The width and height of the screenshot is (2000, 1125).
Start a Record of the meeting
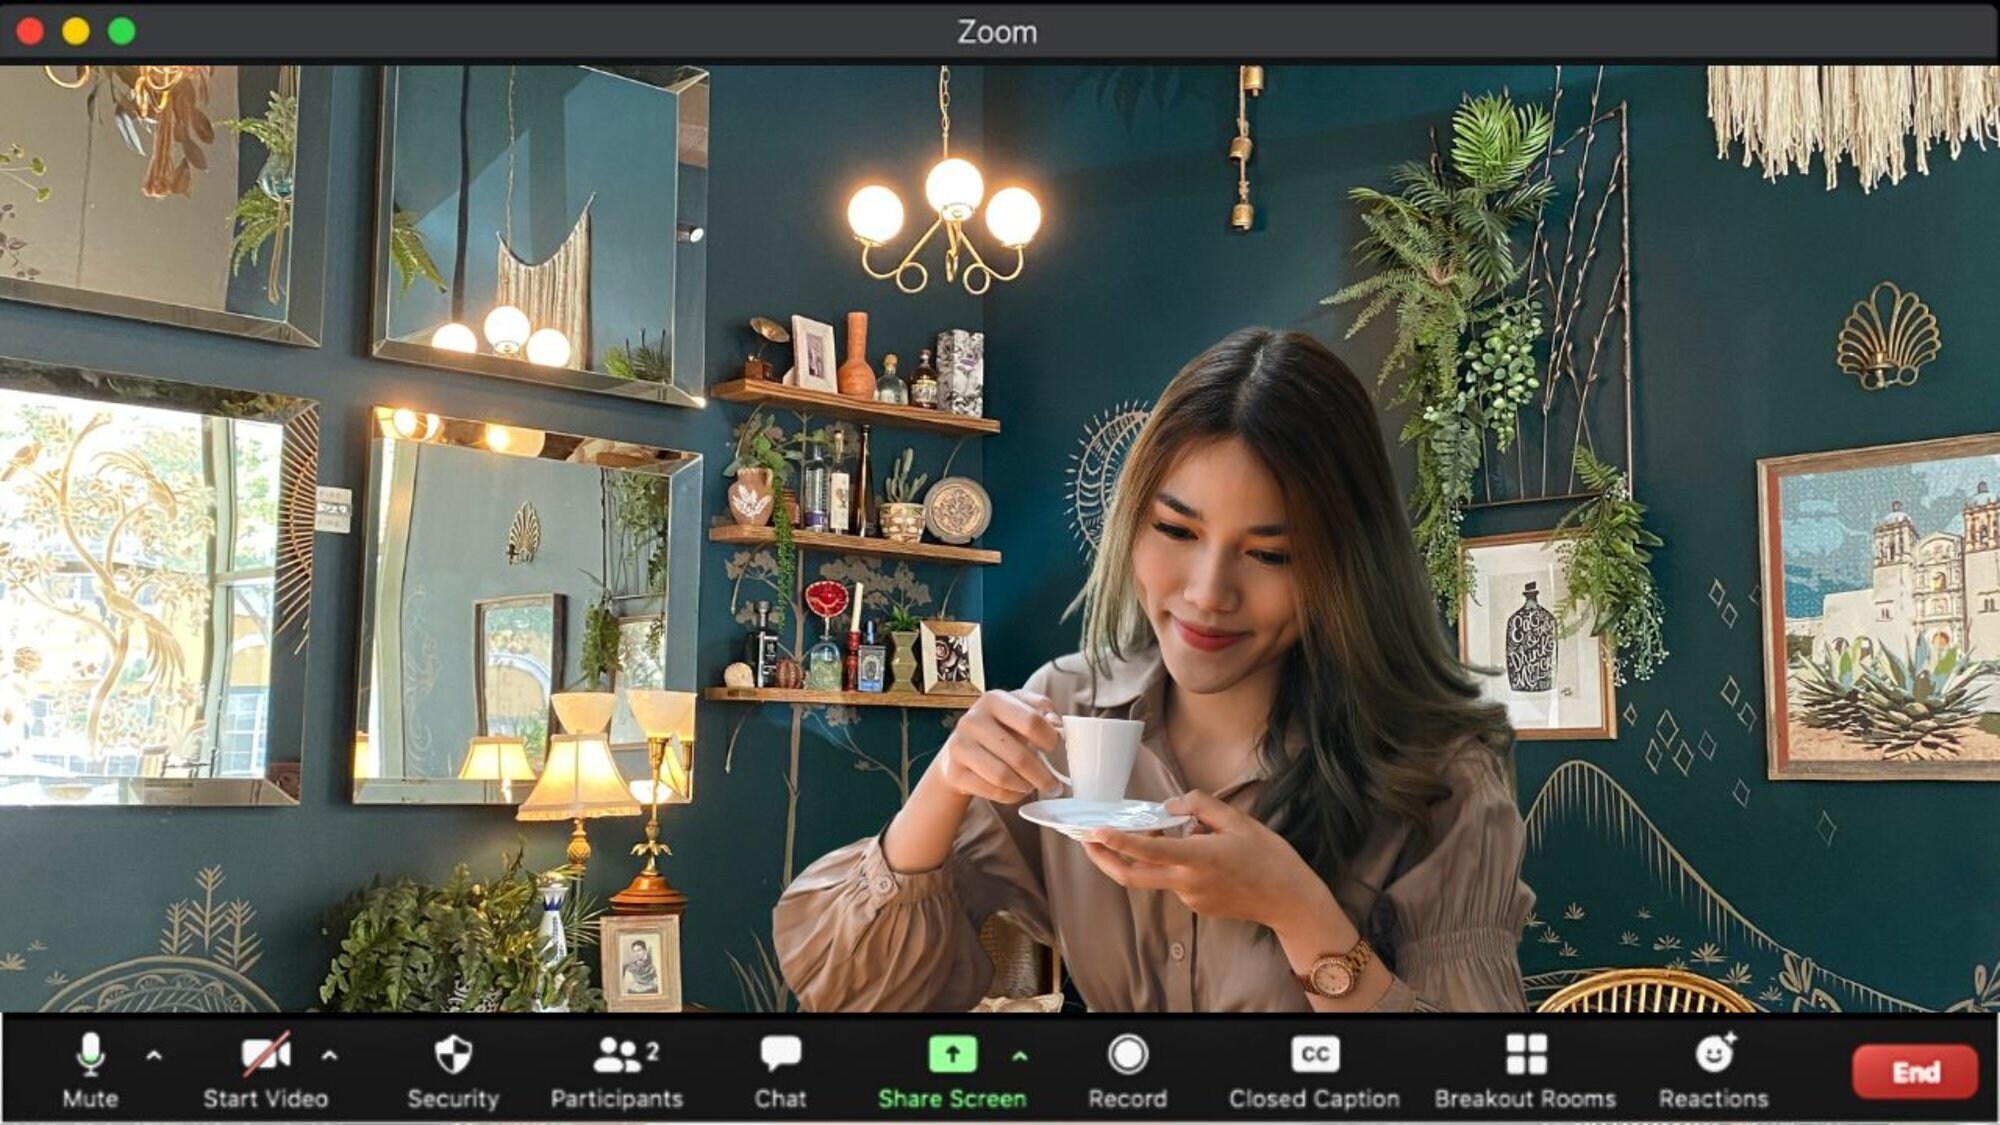(1128, 1055)
